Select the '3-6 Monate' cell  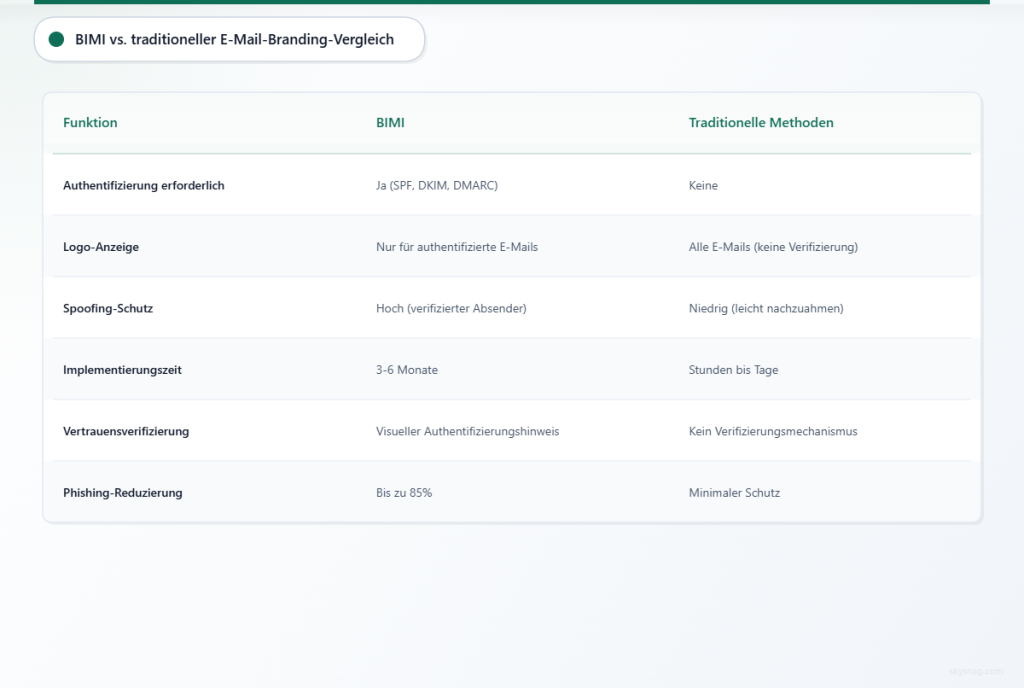407,369
